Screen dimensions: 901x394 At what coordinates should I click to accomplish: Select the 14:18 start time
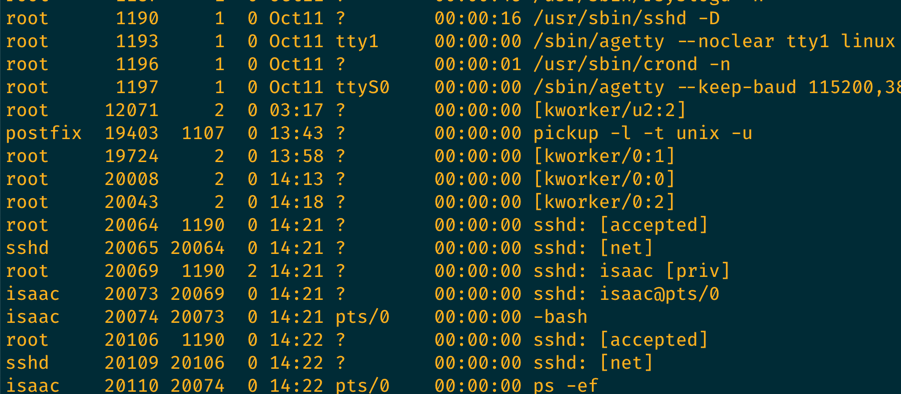coord(296,202)
